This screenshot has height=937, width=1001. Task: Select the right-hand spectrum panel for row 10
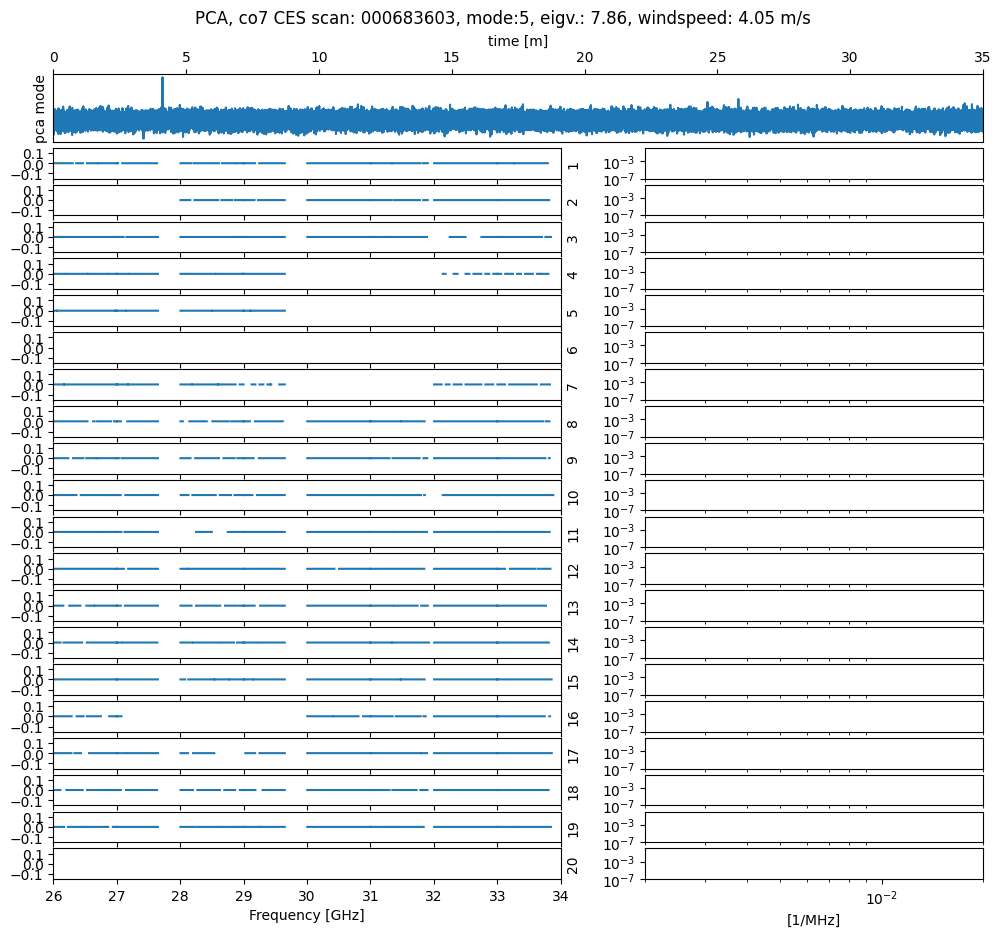813,495
